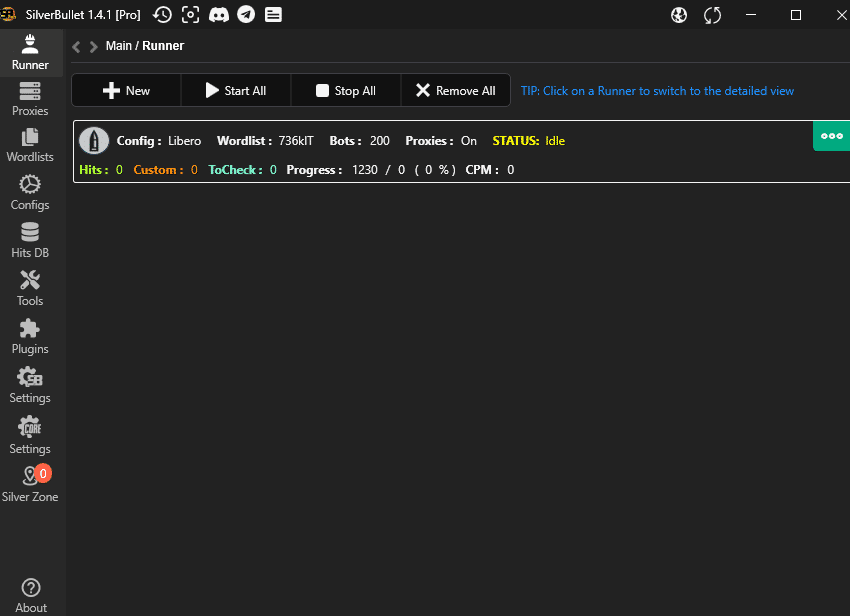Viewport: 850px width, 616px height.
Task: Click Start All runners
Action: 236,91
